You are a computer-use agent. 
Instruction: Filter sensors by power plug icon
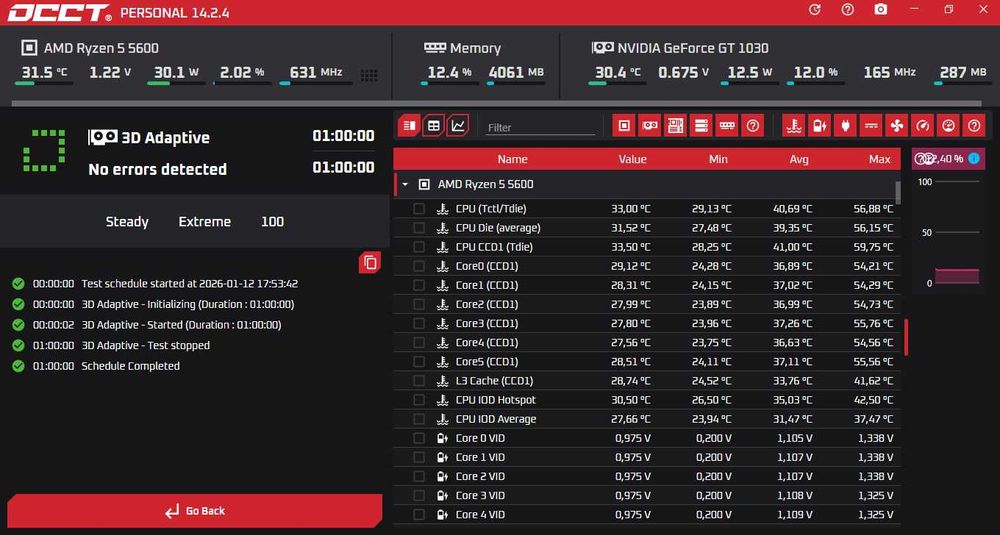point(844,126)
